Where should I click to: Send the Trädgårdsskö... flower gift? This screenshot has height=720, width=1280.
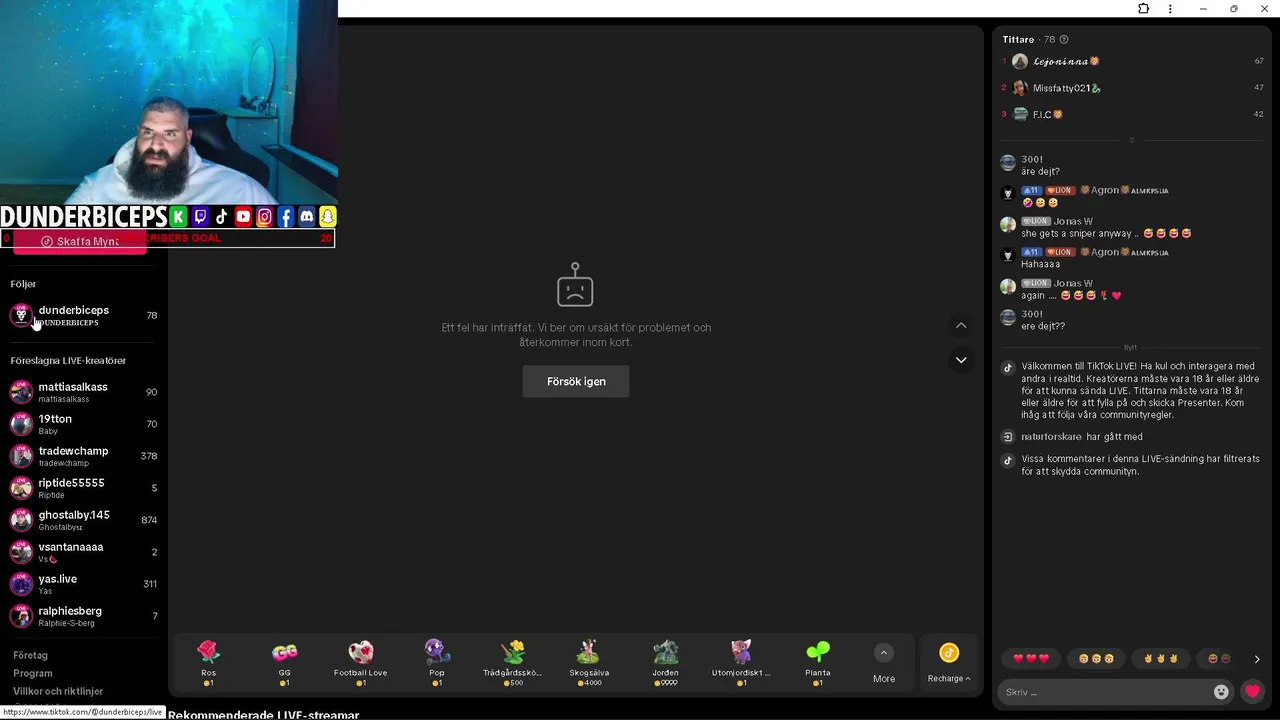pos(513,663)
